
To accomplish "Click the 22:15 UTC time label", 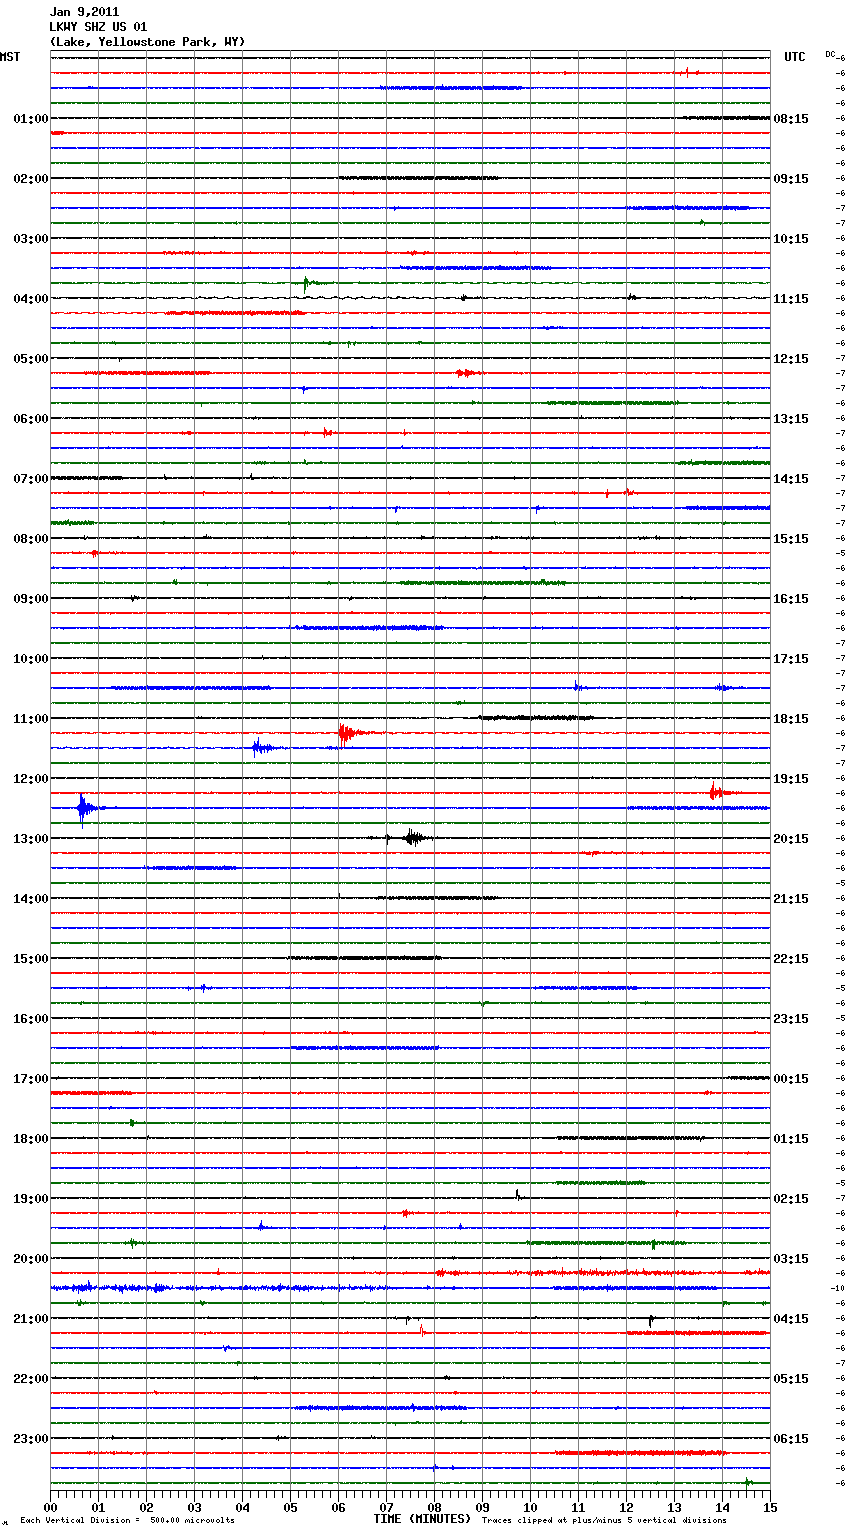I will point(791,959).
